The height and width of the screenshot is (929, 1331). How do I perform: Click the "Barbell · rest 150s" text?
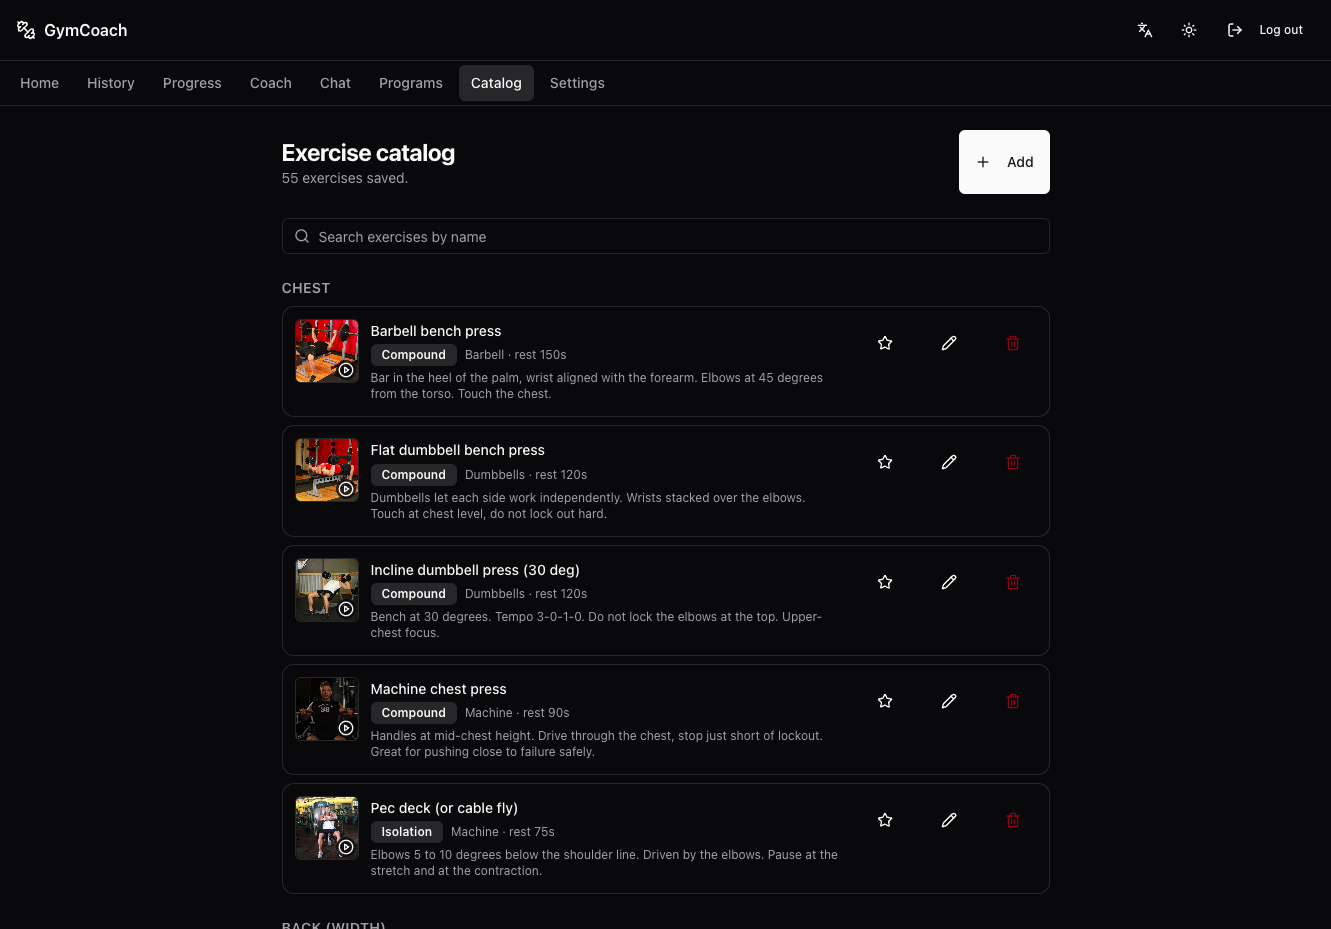[516, 355]
